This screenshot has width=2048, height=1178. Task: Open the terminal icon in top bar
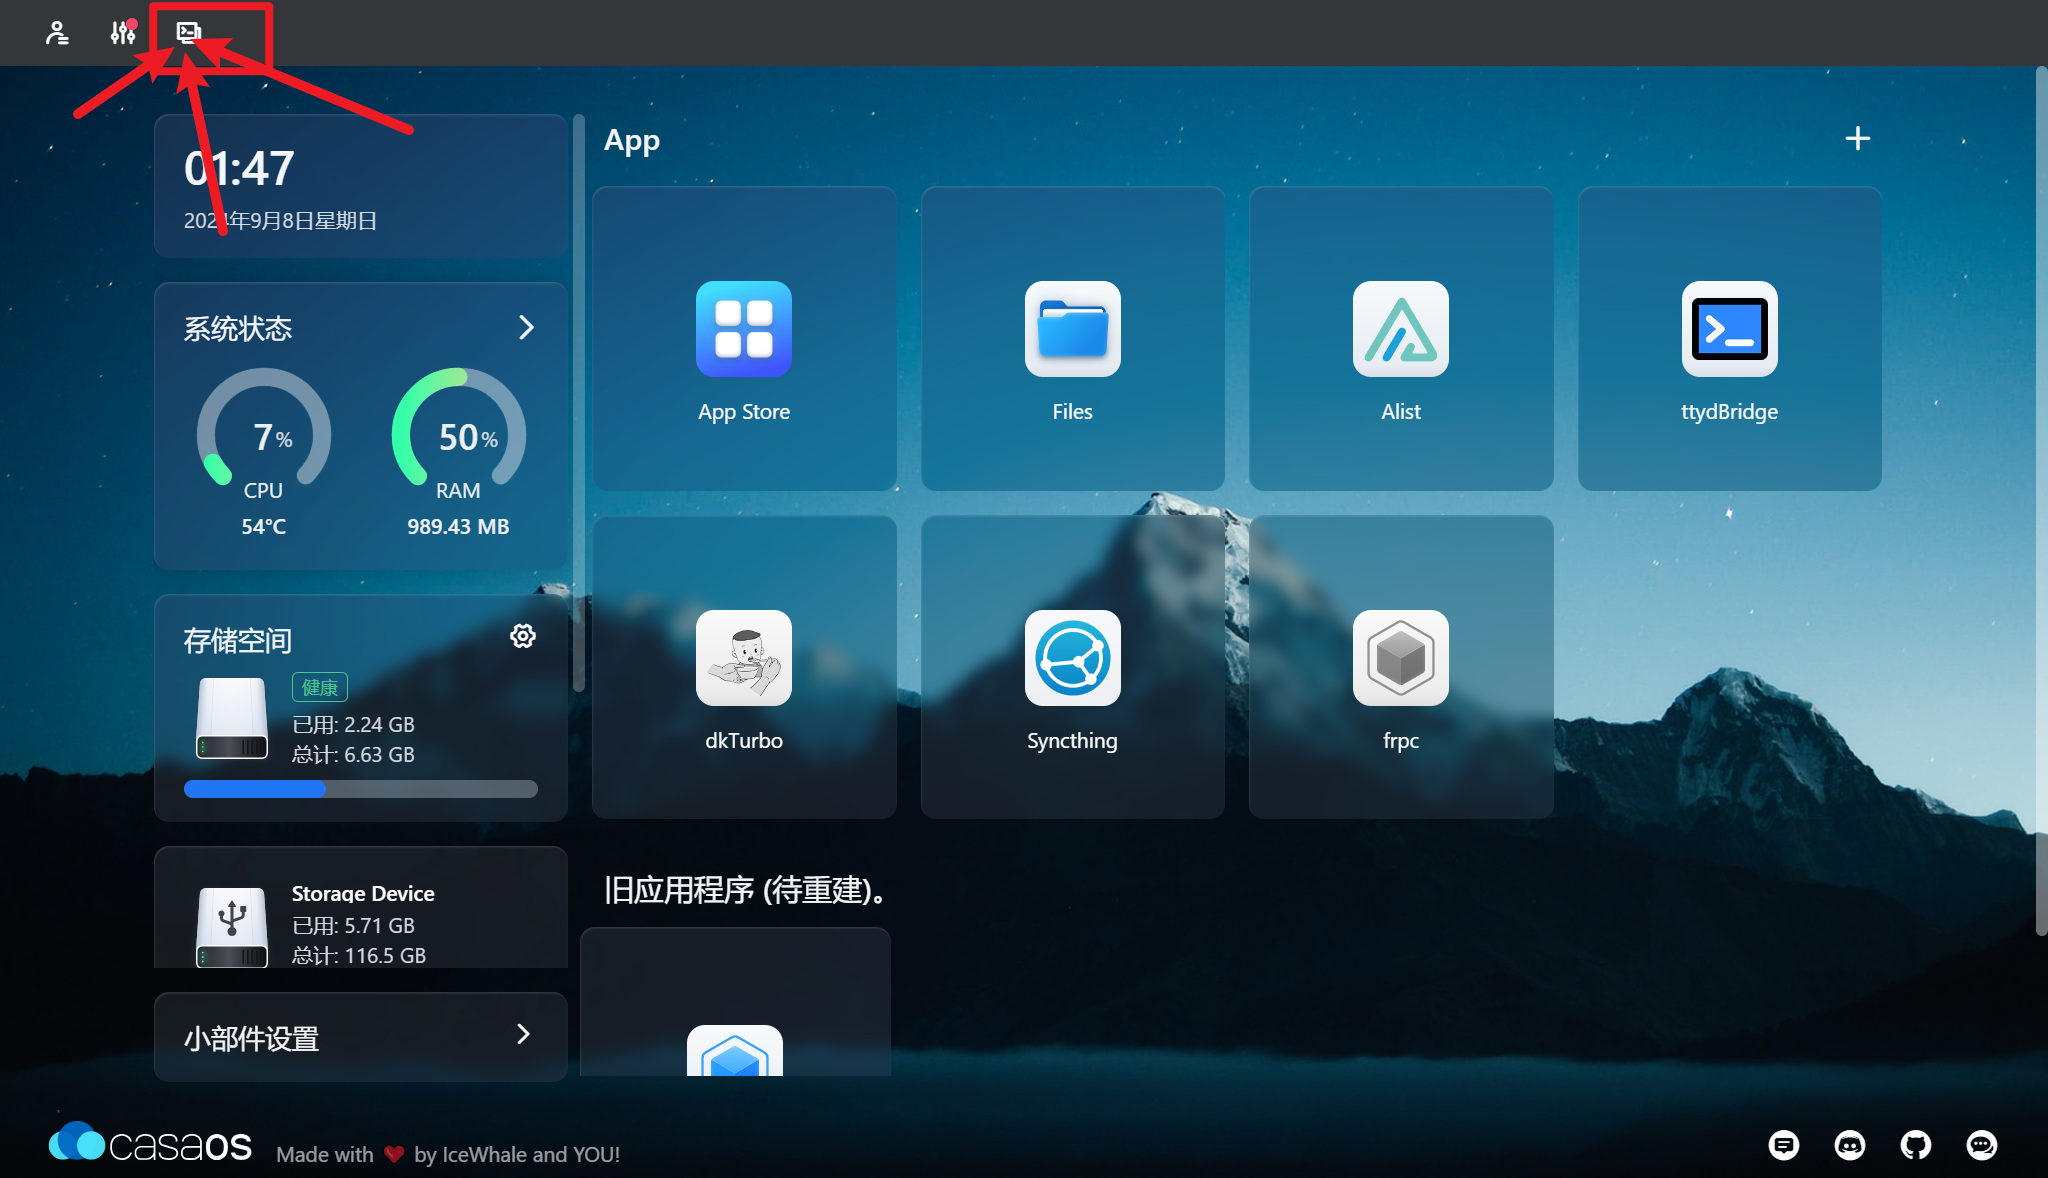pyautogui.click(x=188, y=33)
